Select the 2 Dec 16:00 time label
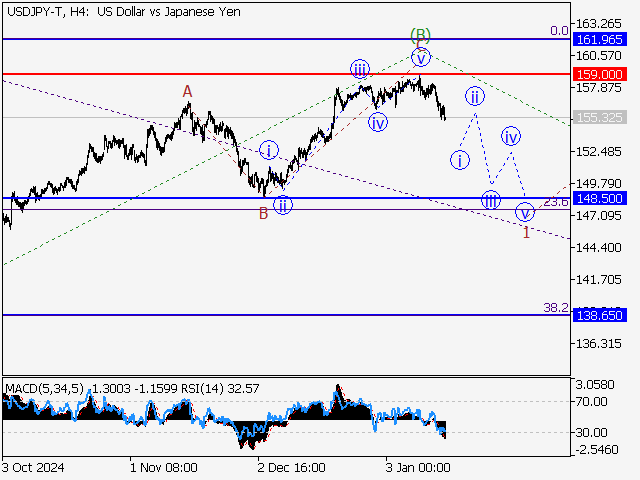Image resolution: width=640 pixels, height=480 pixels. tap(291, 467)
